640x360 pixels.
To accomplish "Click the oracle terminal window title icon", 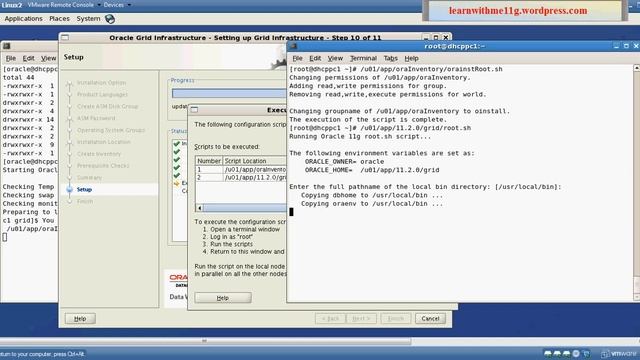I will (7, 47).
